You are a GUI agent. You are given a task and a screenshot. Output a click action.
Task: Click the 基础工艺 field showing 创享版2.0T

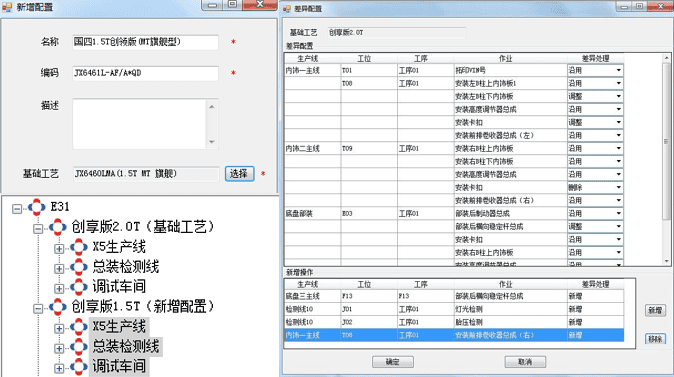(x=397, y=33)
